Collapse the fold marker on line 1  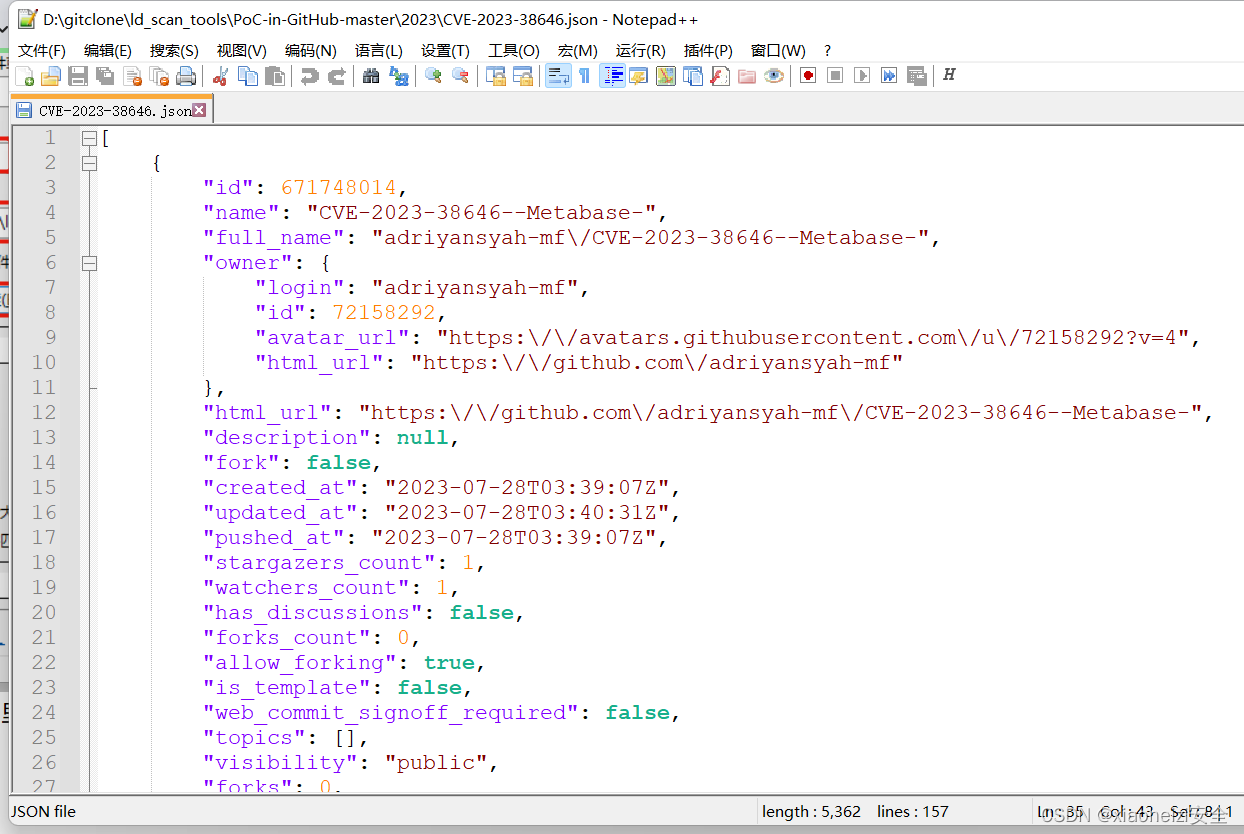click(x=89, y=138)
